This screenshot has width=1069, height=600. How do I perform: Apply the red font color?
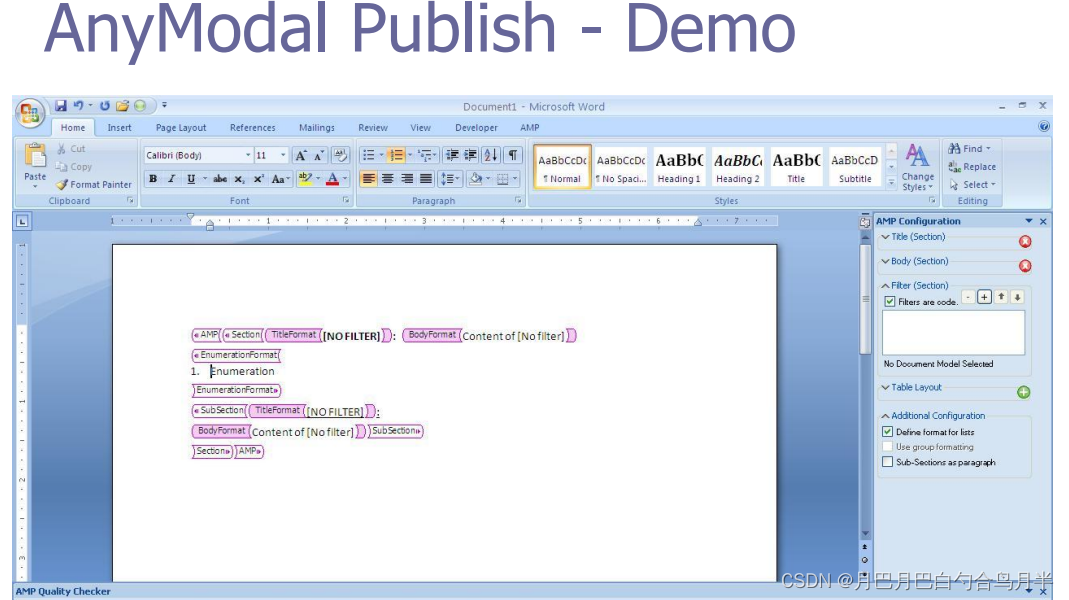point(333,179)
